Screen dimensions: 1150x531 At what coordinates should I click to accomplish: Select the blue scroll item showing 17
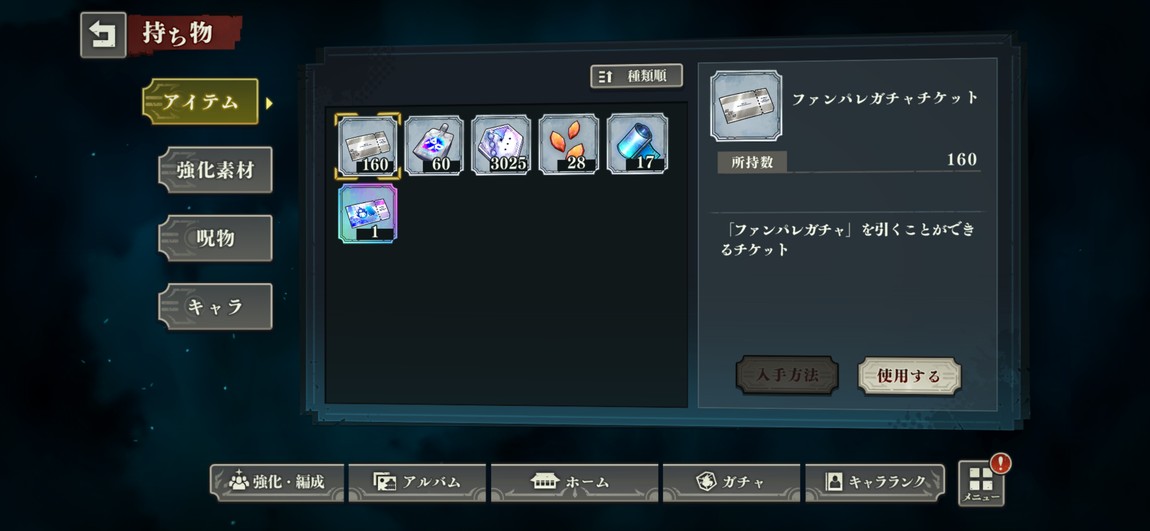[x=637, y=144]
